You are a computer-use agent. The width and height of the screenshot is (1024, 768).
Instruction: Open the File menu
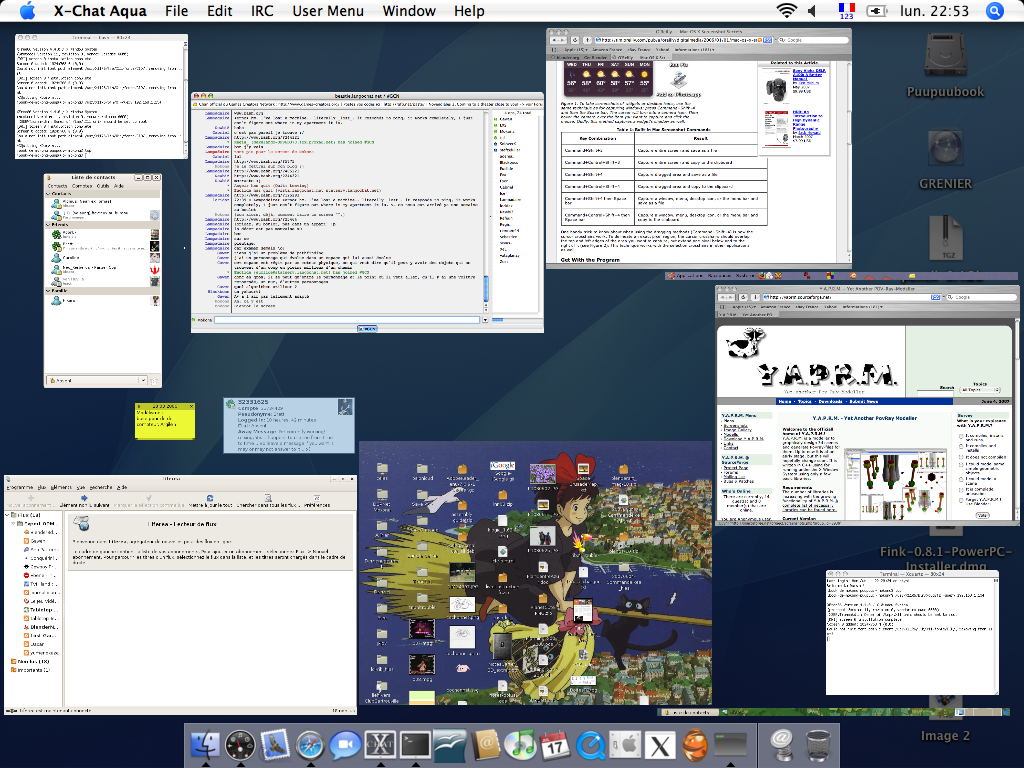(x=176, y=10)
